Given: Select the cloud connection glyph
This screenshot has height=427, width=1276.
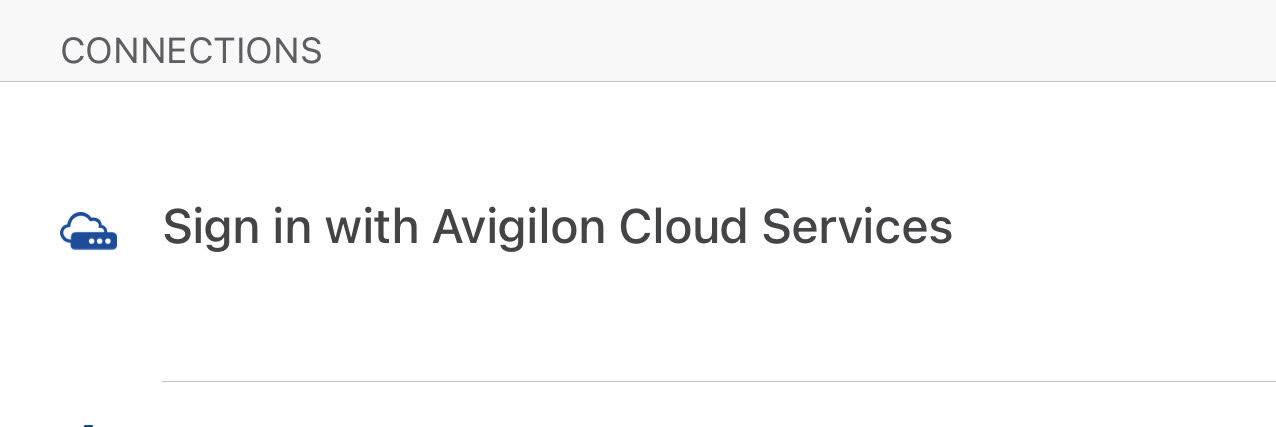Looking at the screenshot, I should coord(89,231).
